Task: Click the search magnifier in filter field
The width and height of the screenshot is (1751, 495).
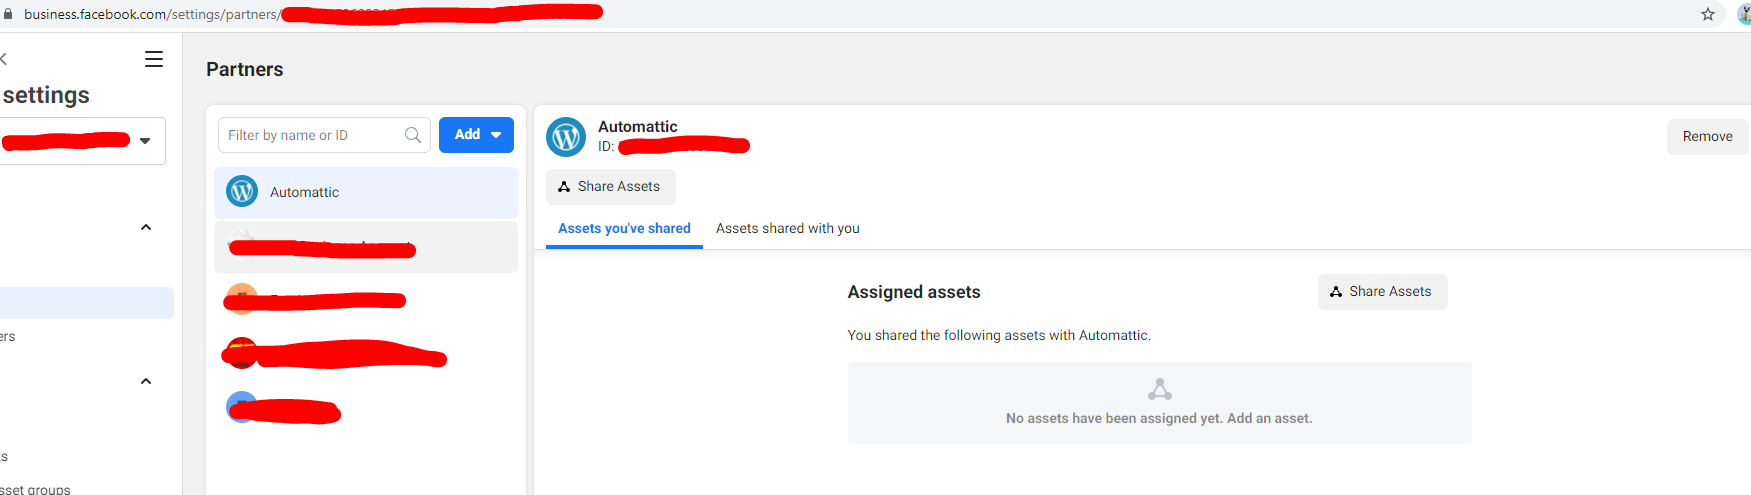Action: pyautogui.click(x=413, y=135)
